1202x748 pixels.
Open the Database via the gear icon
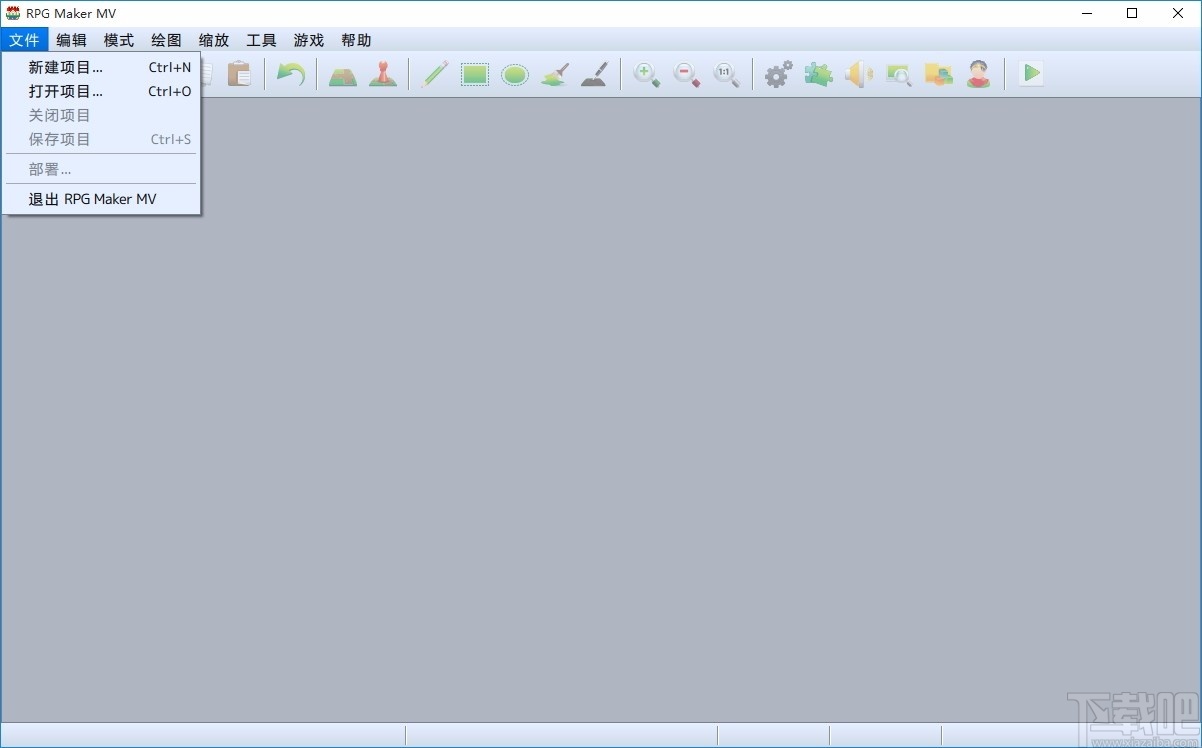pyautogui.click(x=778, y=73)
